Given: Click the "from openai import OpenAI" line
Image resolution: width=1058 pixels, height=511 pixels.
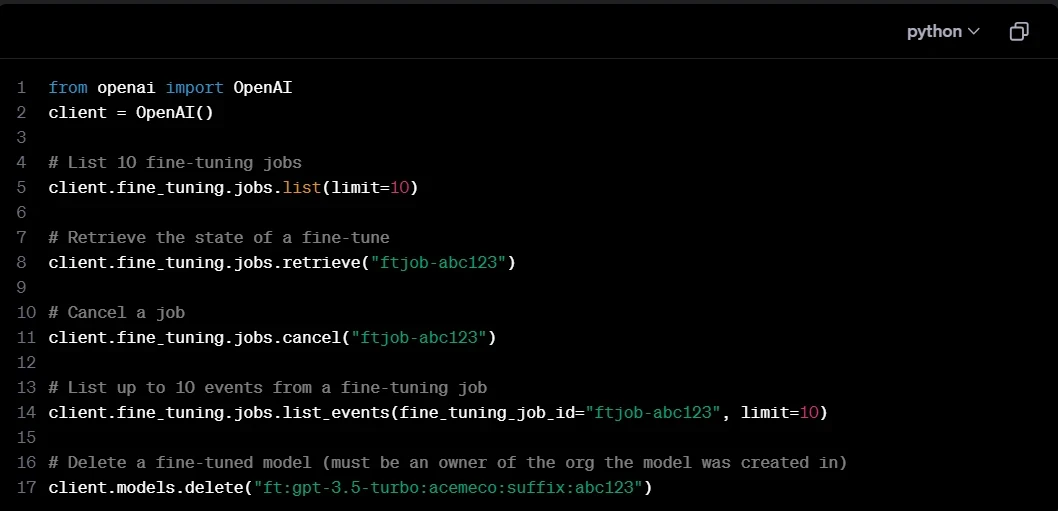Looking at the screenshot, I should click(170, 88).
